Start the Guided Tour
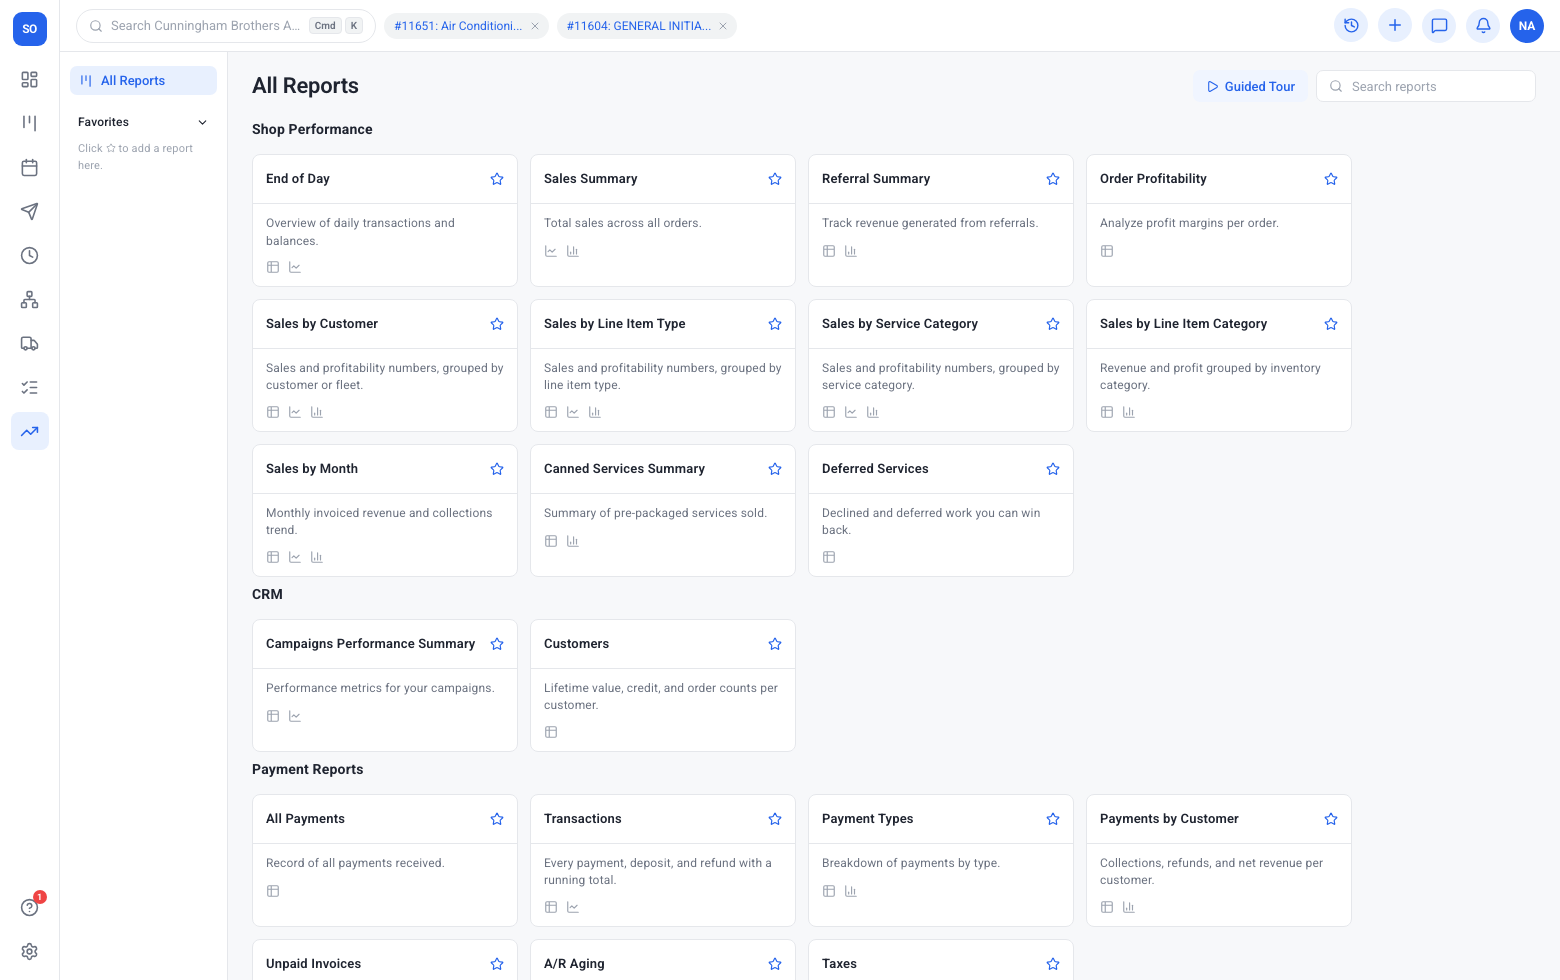 coord(1251,87)
